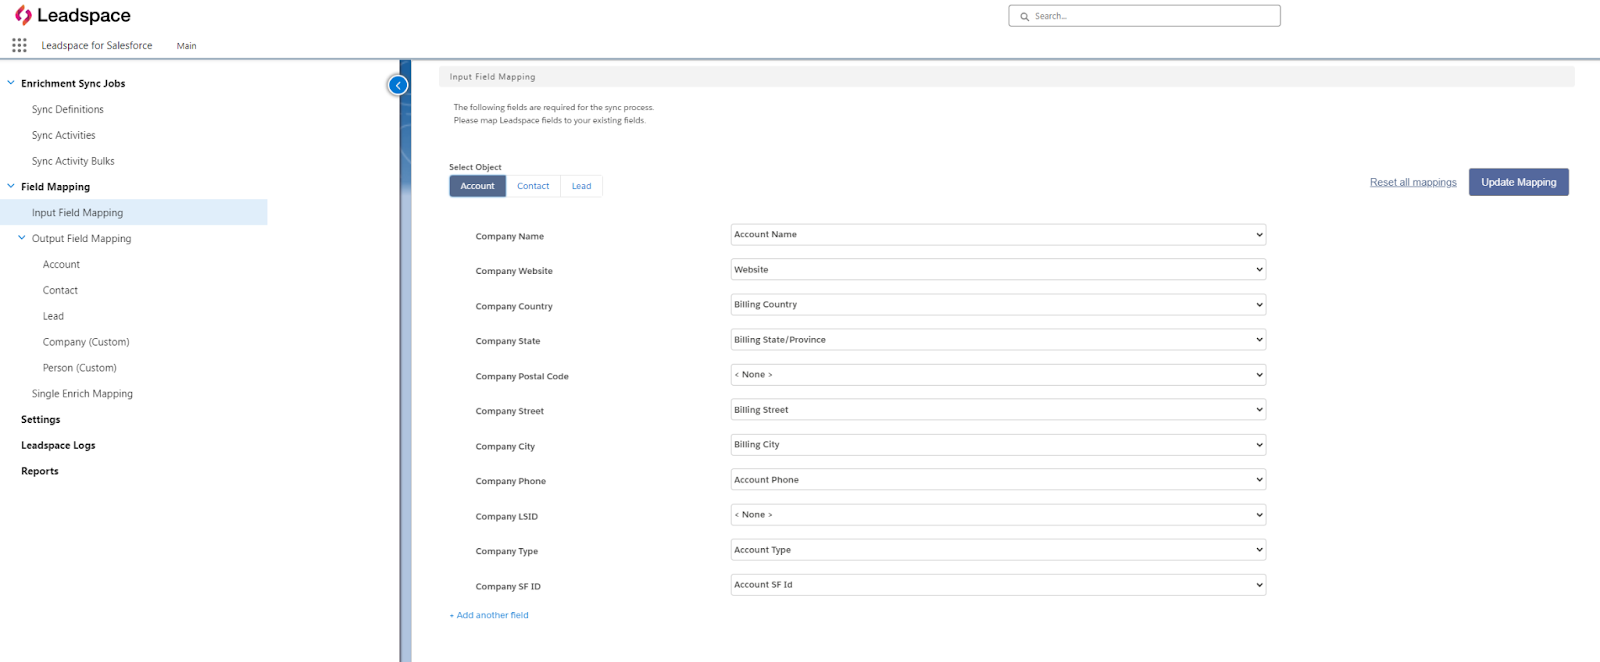Open Reports in the sidebar
Image resolution: width=1600 pixels, height=662 pixels.
(40, 471)
